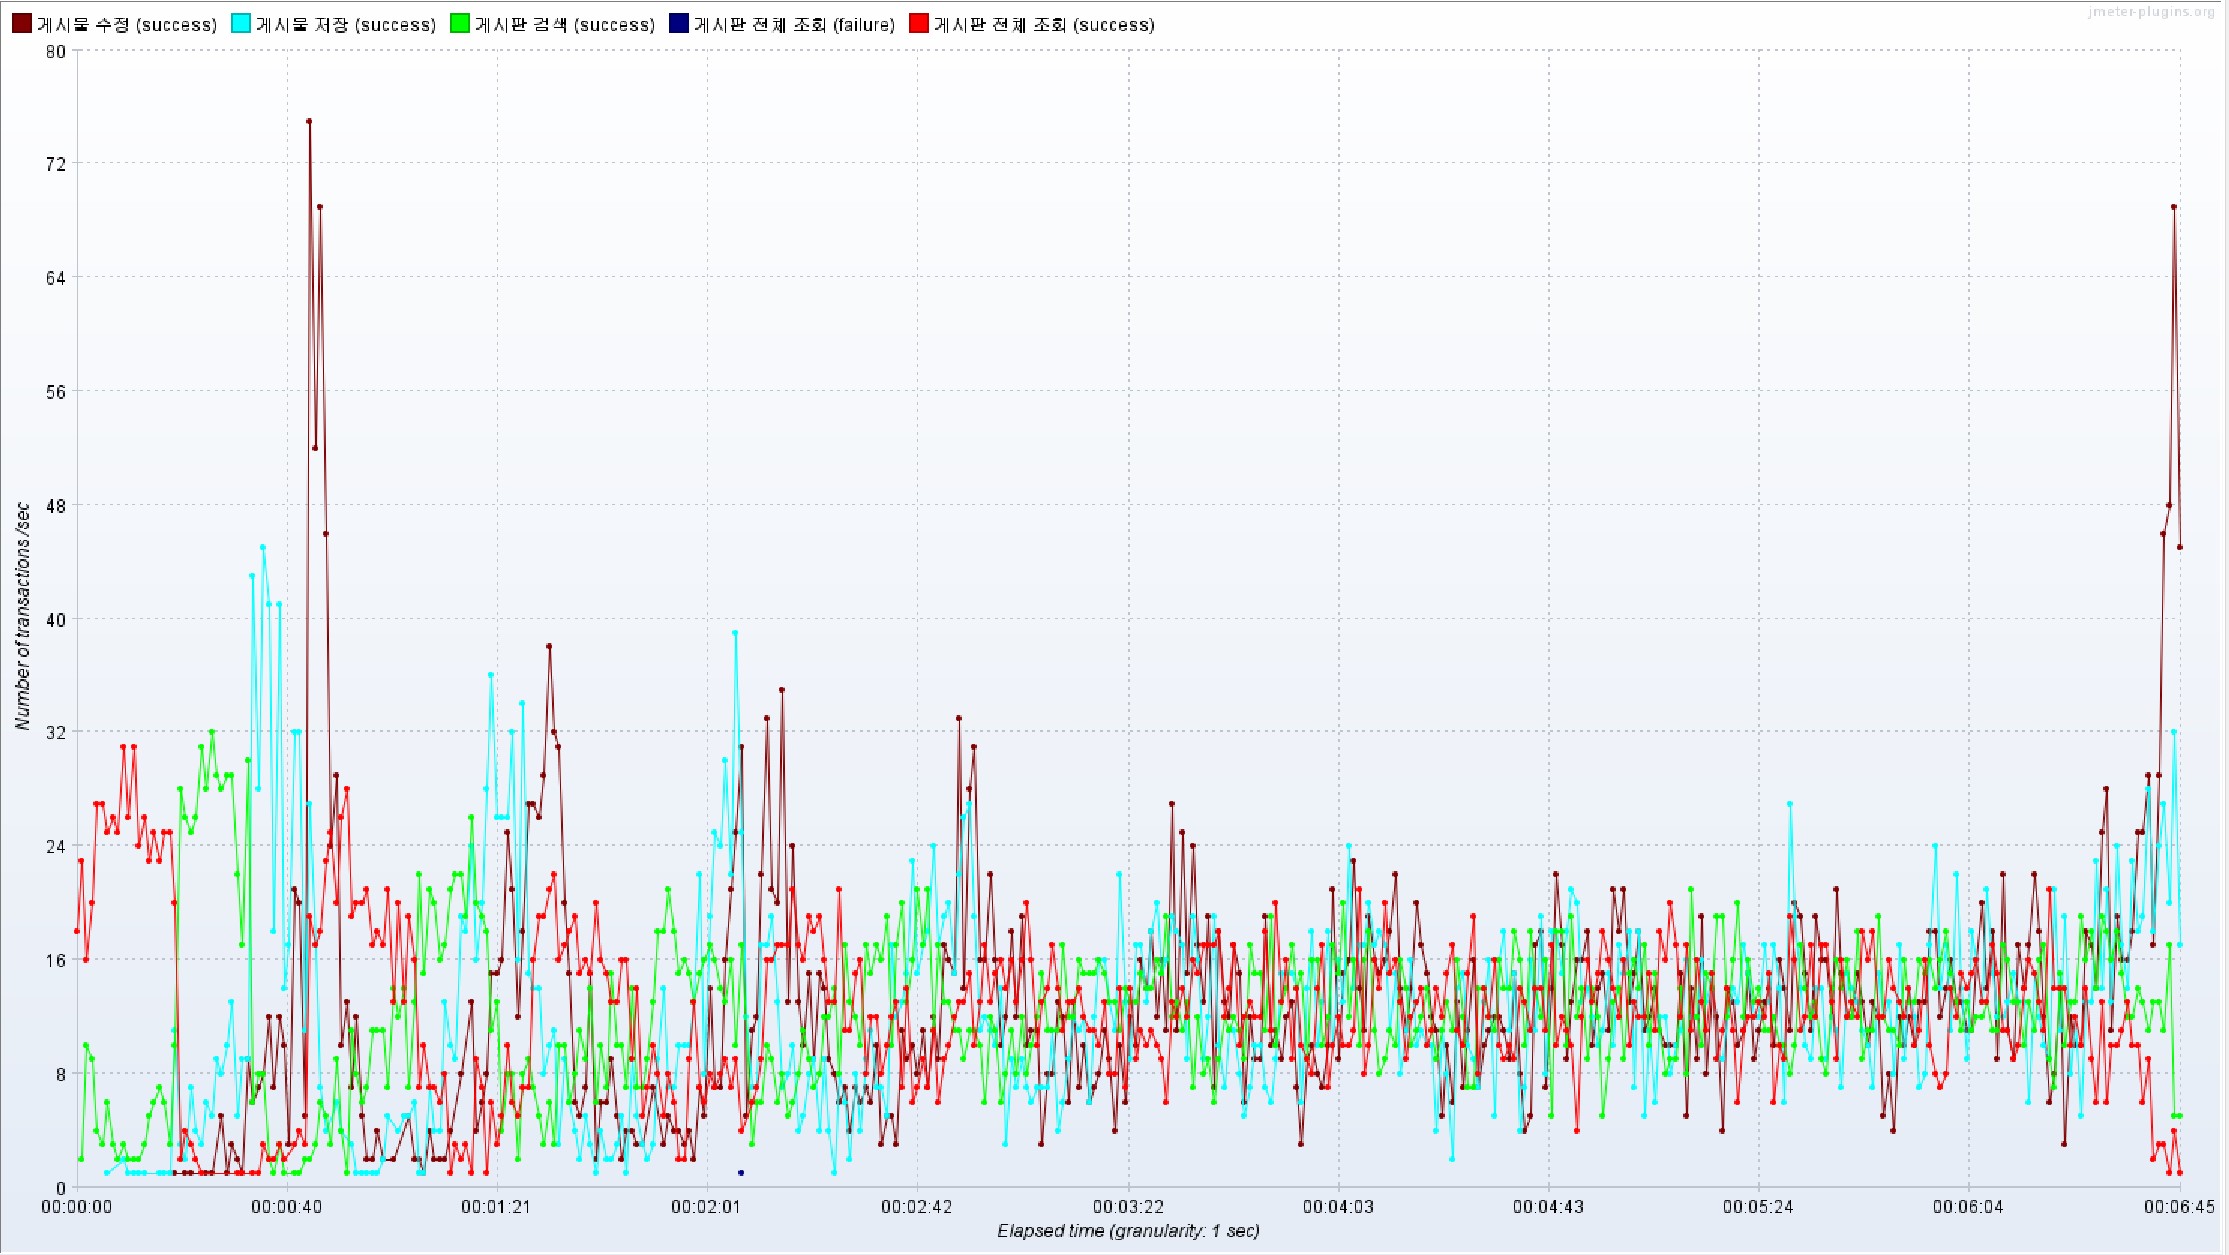The width and height of the screenshot is (2229, 1255).
Task: Click the bright red 게시판 전체 조회 success swatch
Action: (918, 24)
